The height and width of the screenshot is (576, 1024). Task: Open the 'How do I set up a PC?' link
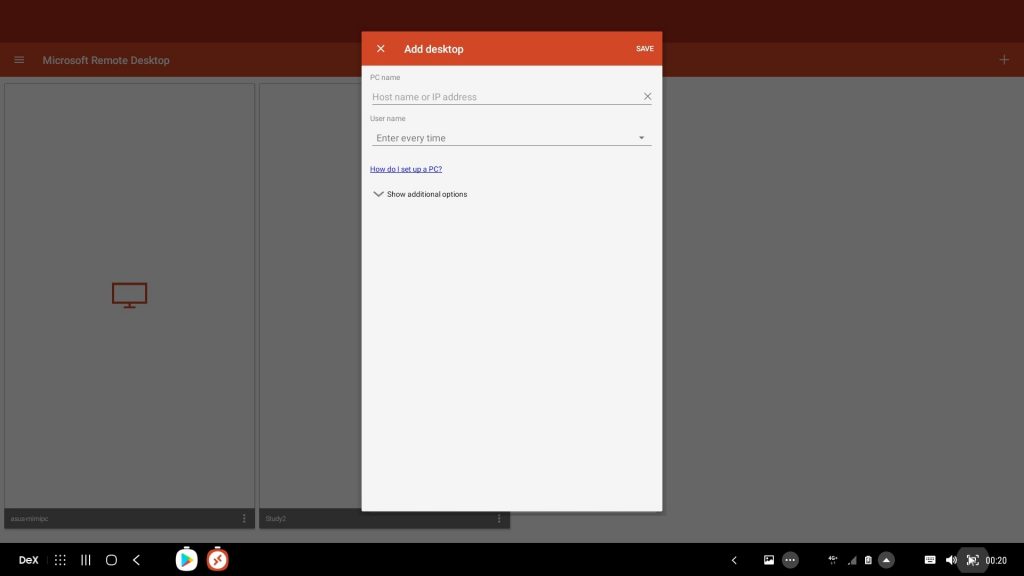point(406,169)
